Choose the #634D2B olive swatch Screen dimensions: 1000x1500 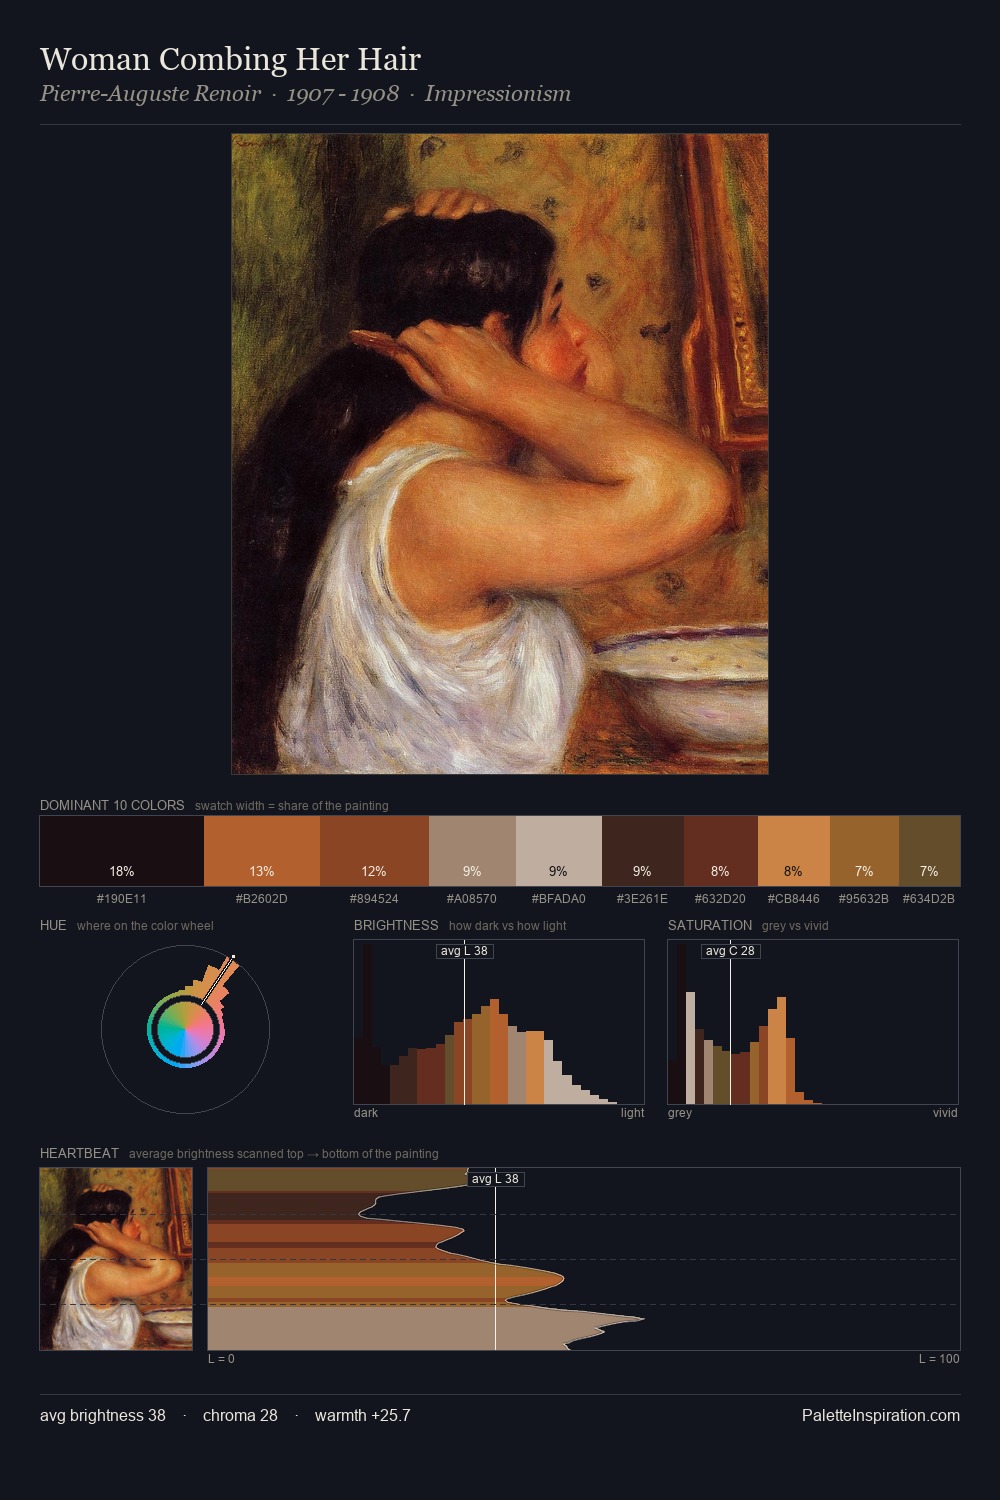pyautogui.click(x=929, y=851)
